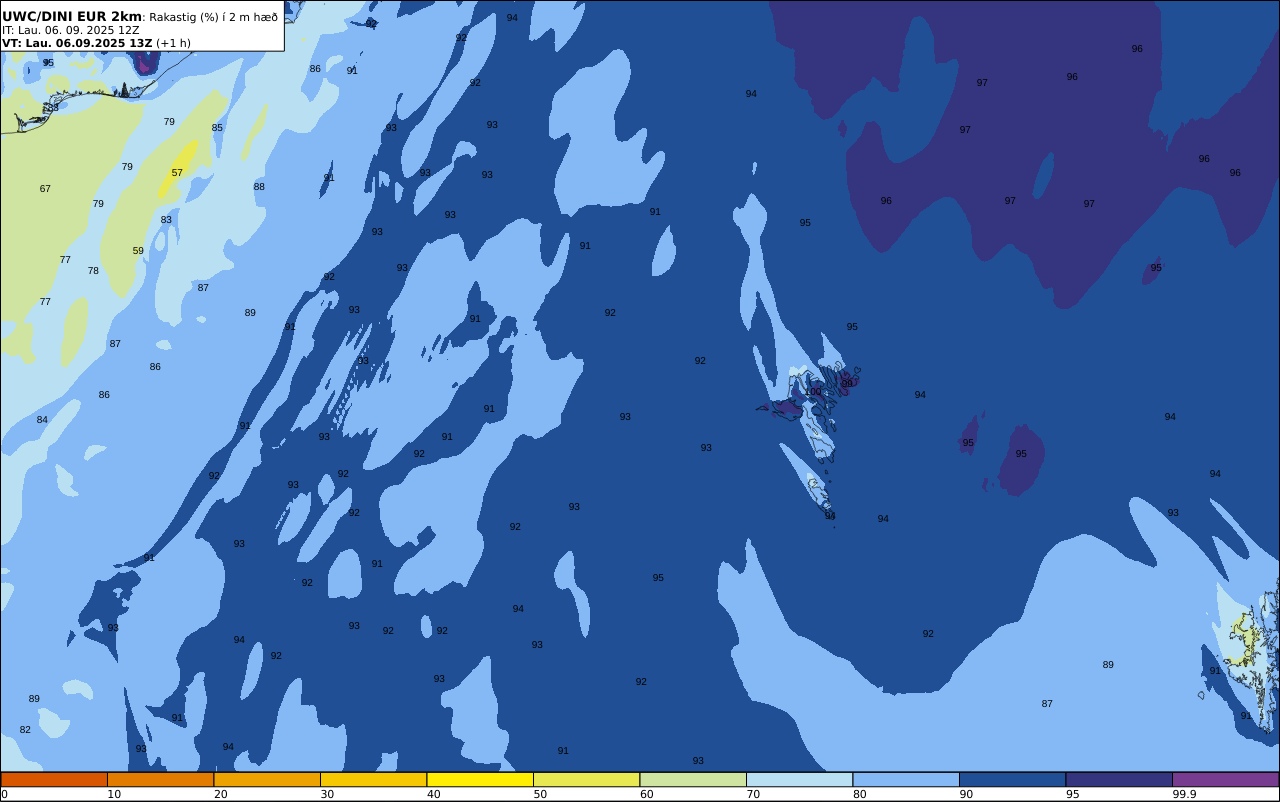Click the humidity value 59 on the map
The image size is (1280, 802).
[x=138, y=251]
